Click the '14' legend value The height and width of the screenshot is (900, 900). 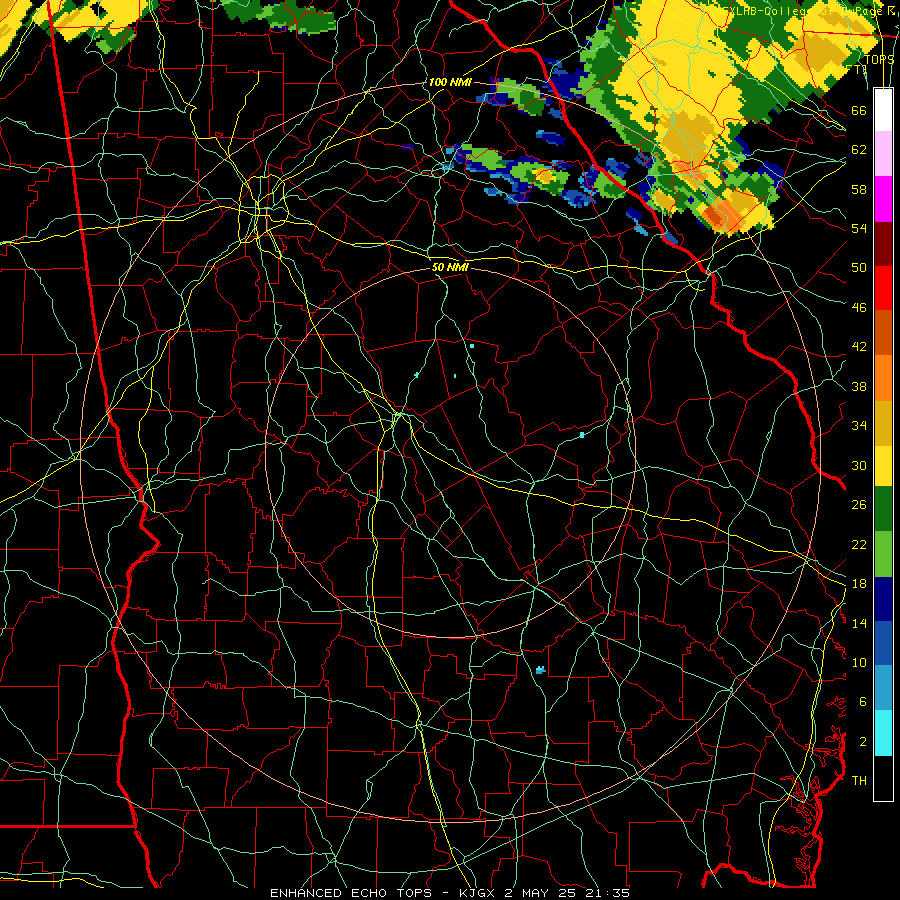pyautogui.click(x=859, y=623)
